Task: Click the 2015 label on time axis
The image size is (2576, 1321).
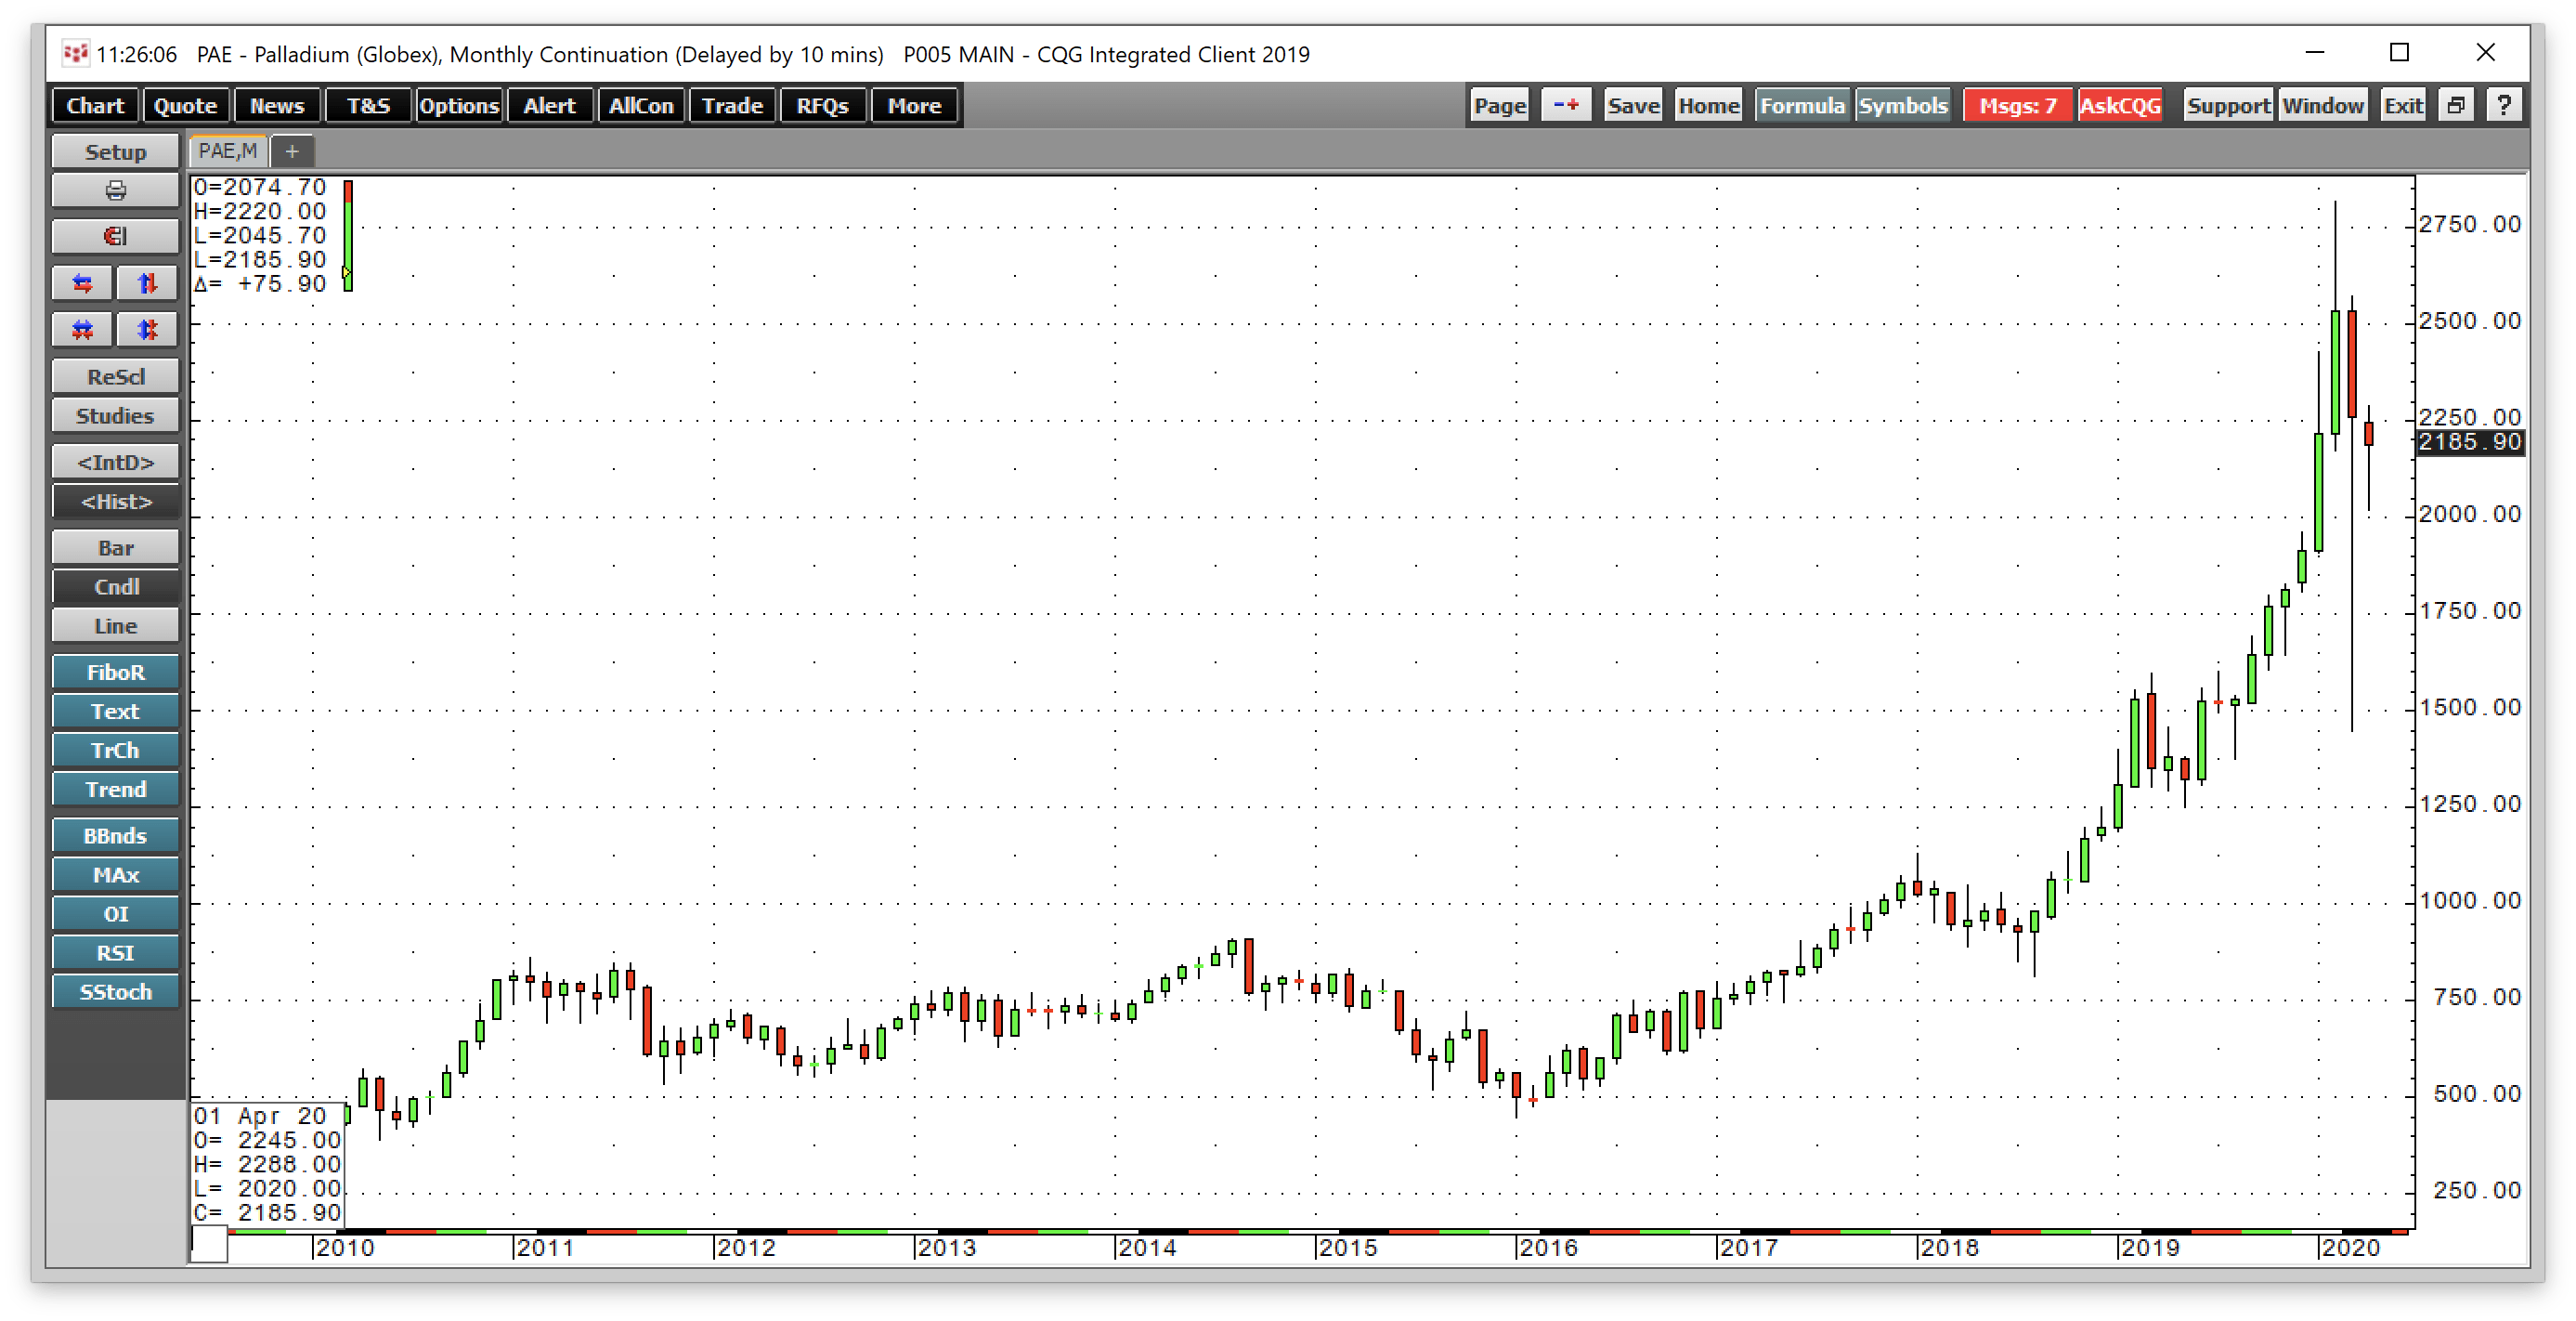Action: coord(1347,1247)
